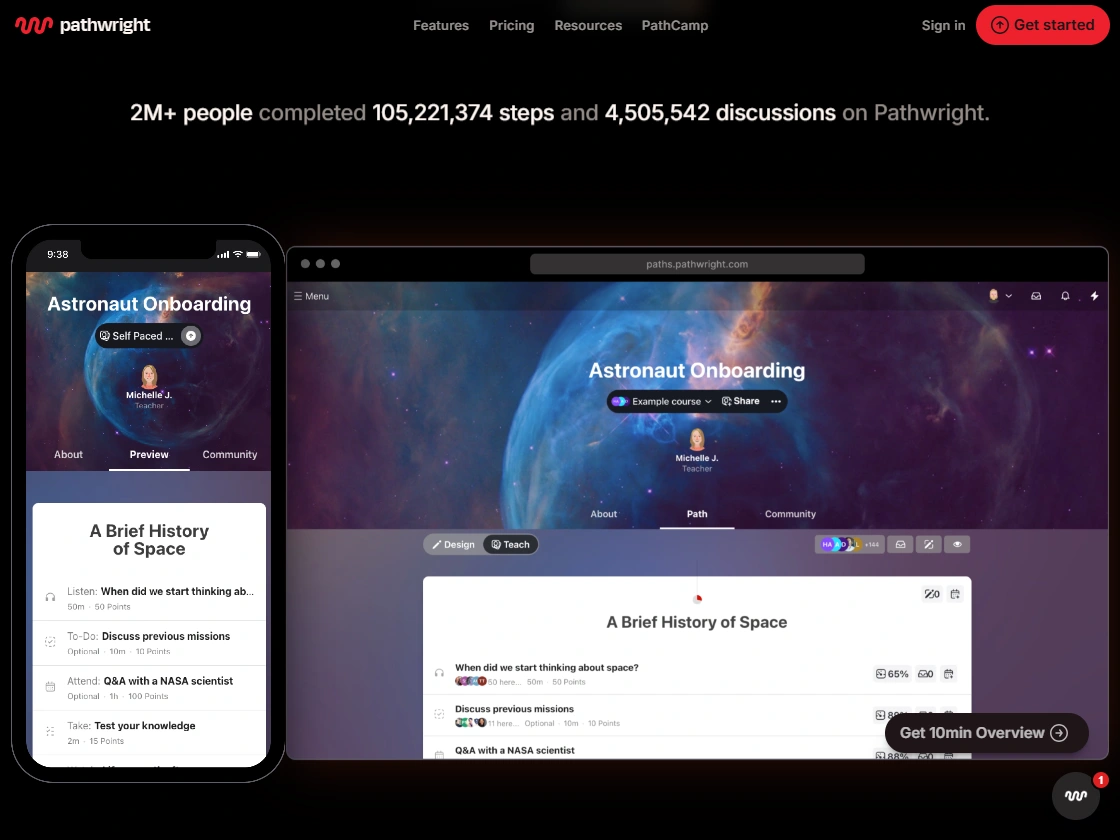Click the 4,505,542 discussions statistic
The width and height of the screenshot is (1120, 840).
click(x=720, y=113)
